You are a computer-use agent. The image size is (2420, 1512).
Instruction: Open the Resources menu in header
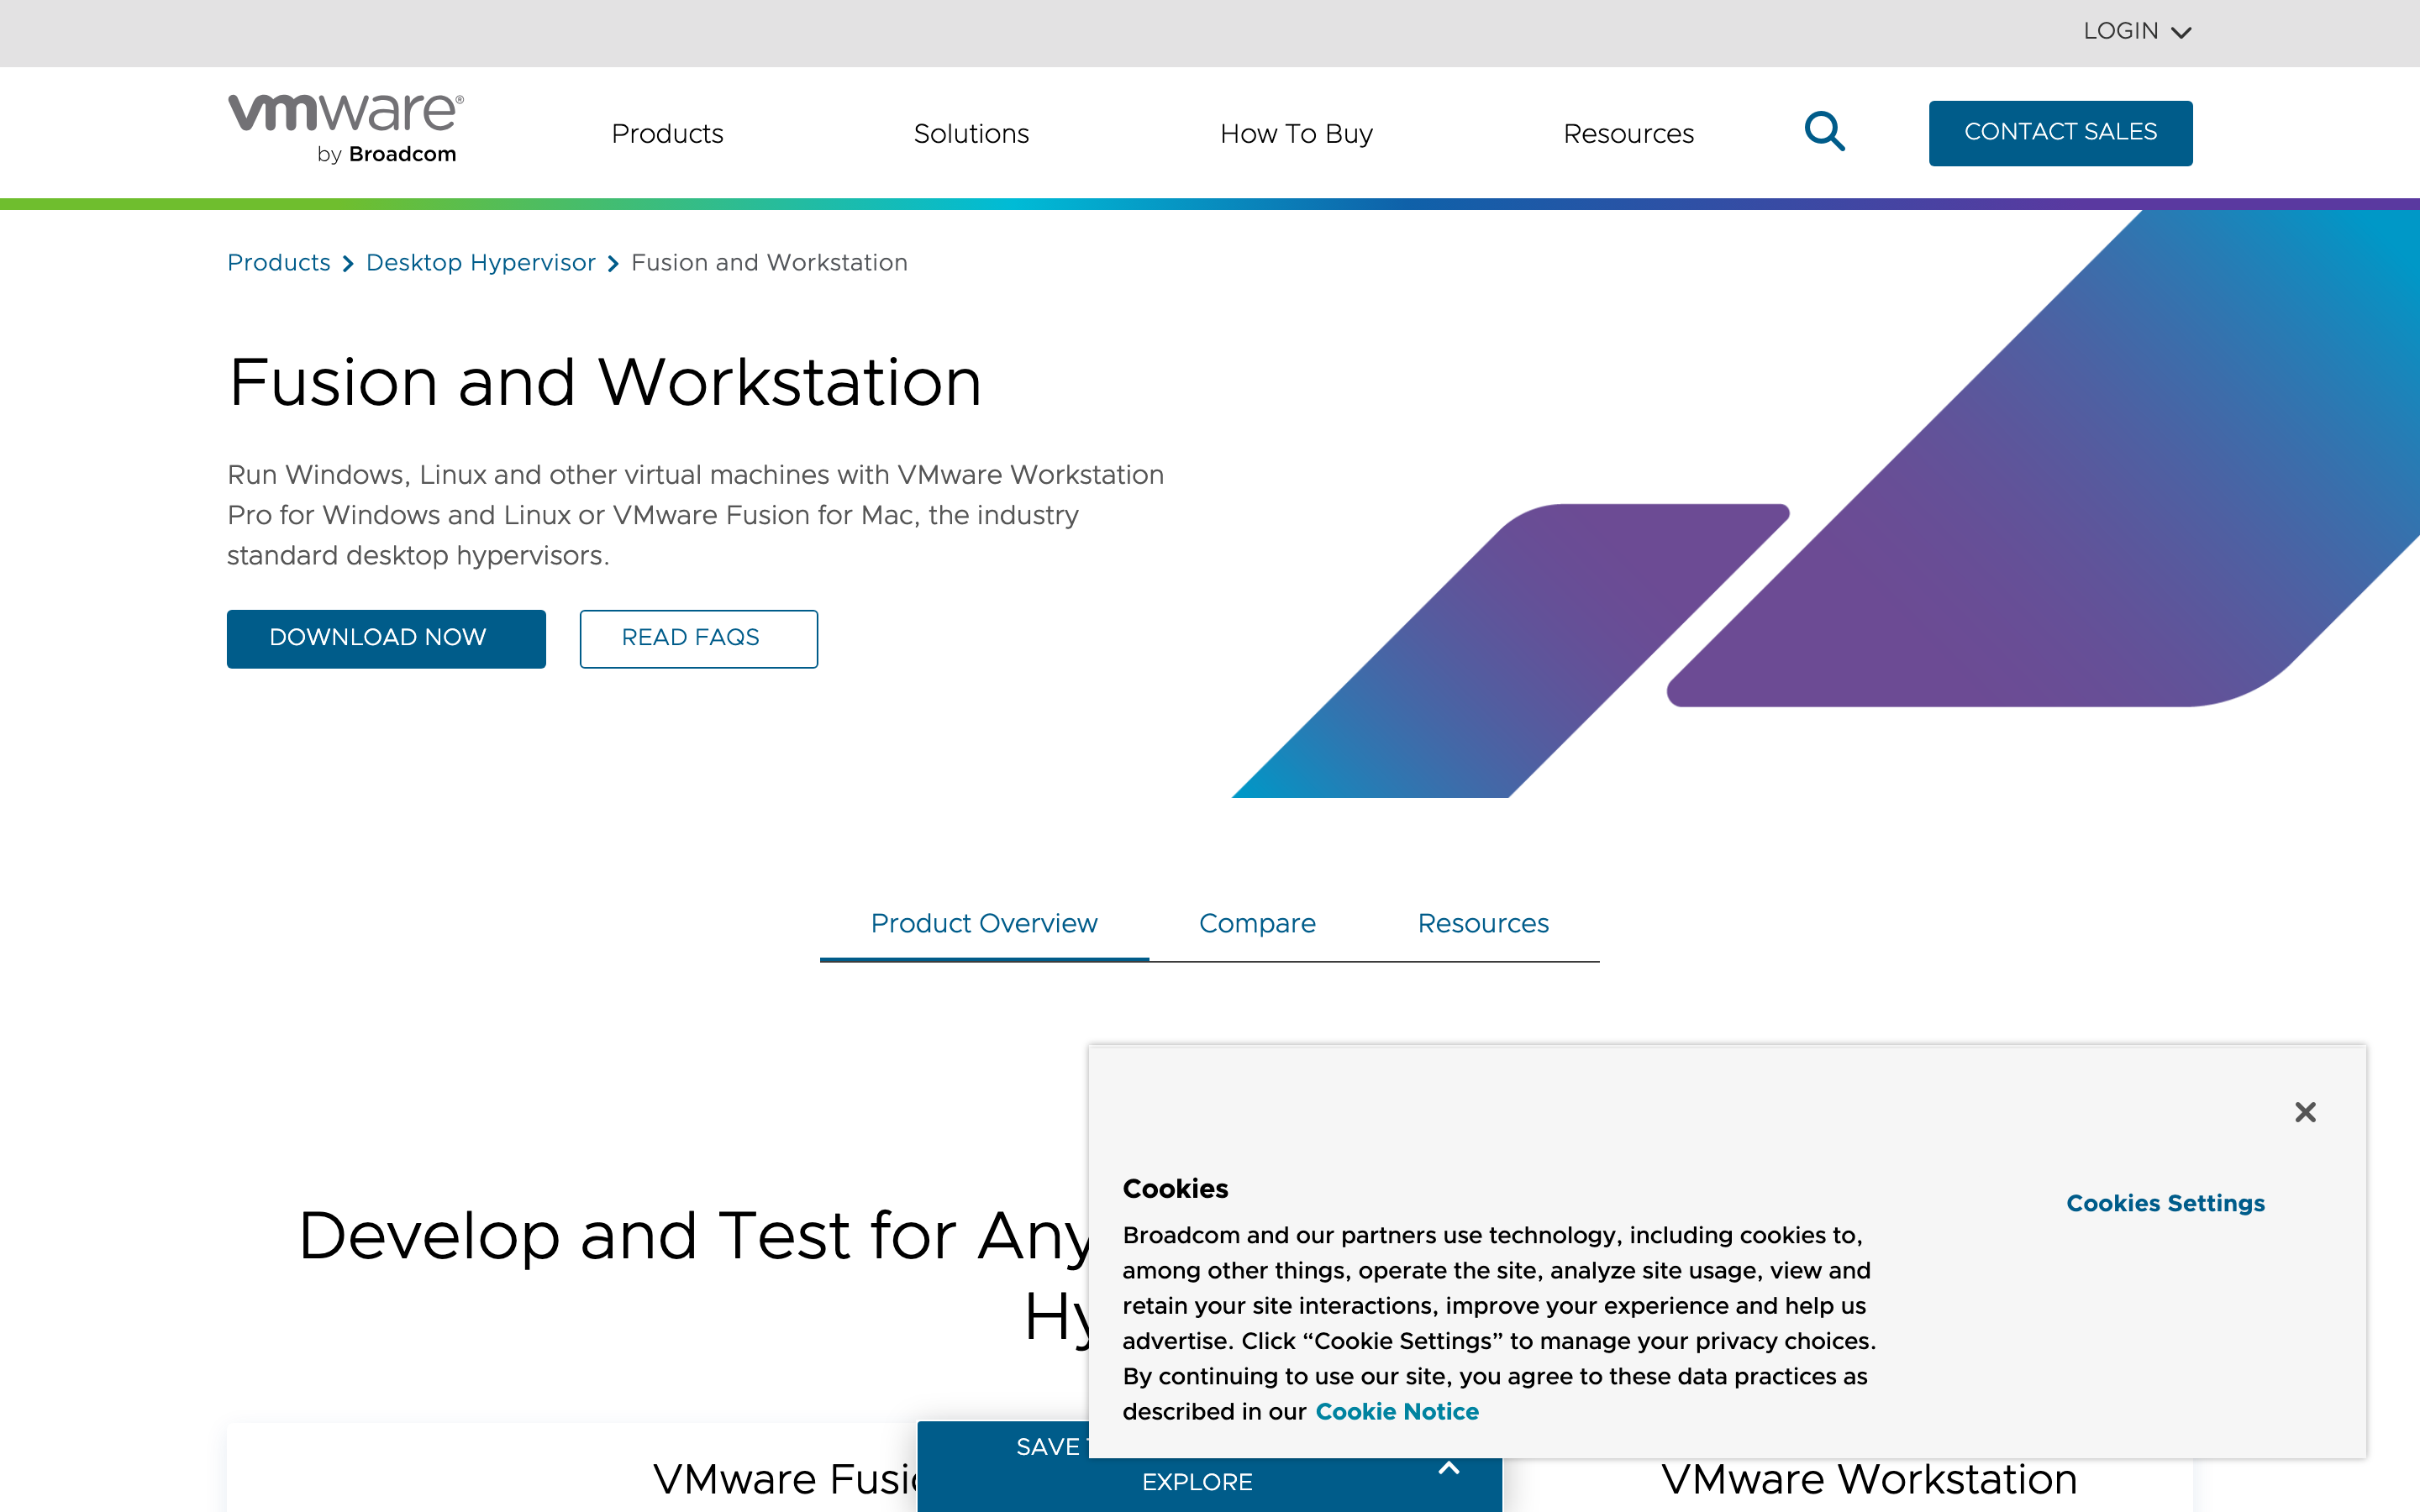[x=1628, y=134]
